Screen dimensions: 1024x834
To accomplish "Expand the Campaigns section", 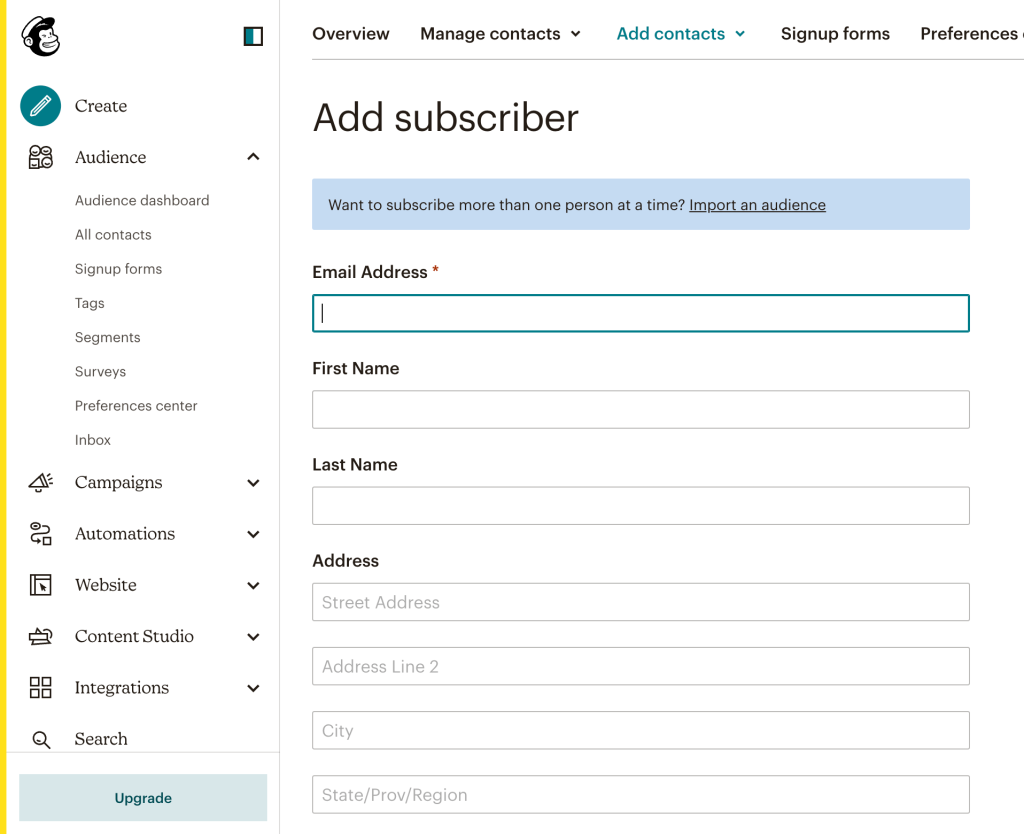I will click(x=253, y=482).
